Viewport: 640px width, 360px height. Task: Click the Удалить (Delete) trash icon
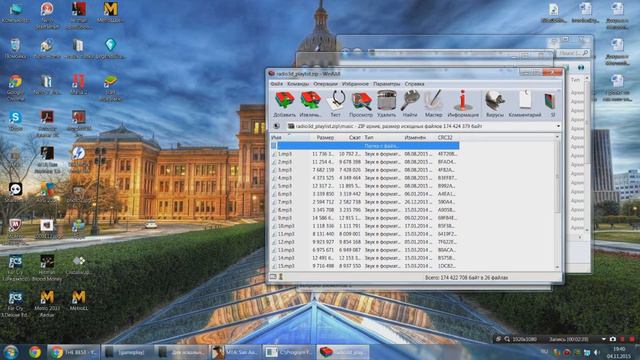386,104
